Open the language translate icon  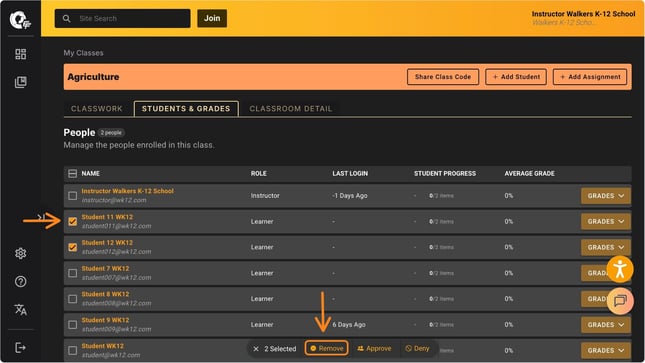(21, 309)
